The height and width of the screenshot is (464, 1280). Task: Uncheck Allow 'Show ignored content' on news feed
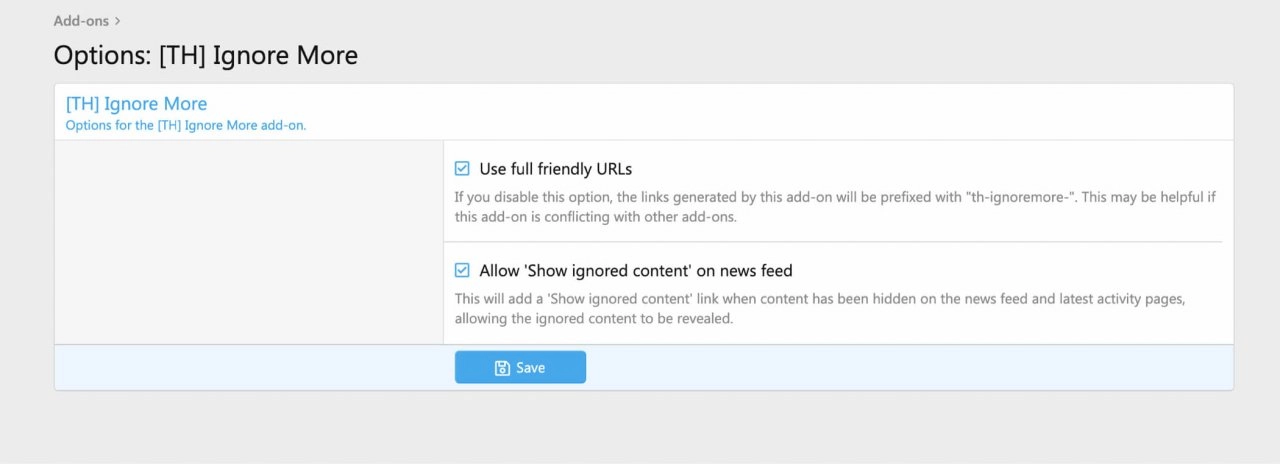click(x=462, y=270)
